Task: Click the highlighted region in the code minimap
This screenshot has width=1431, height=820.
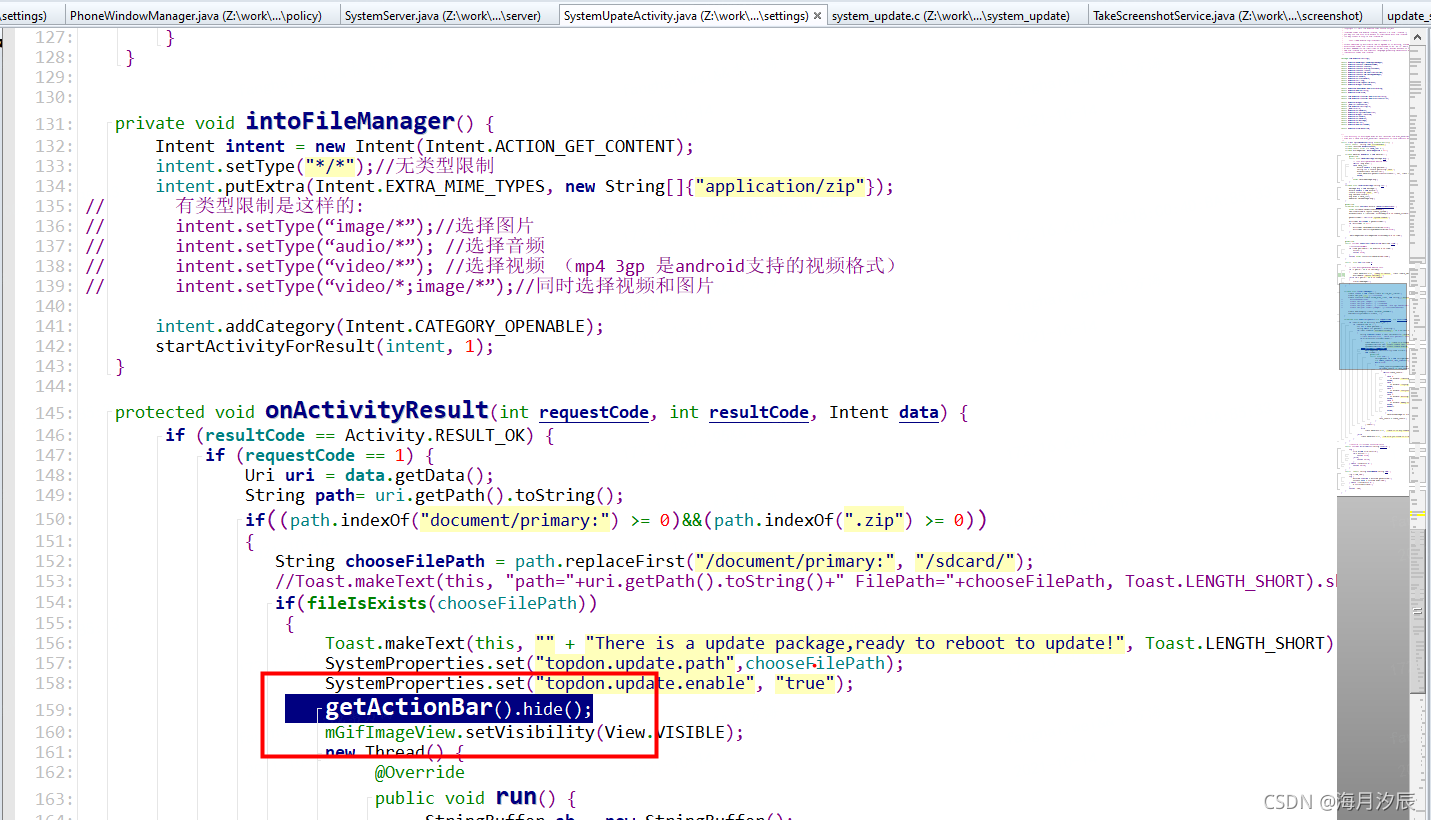Action: coord(1372,325)
